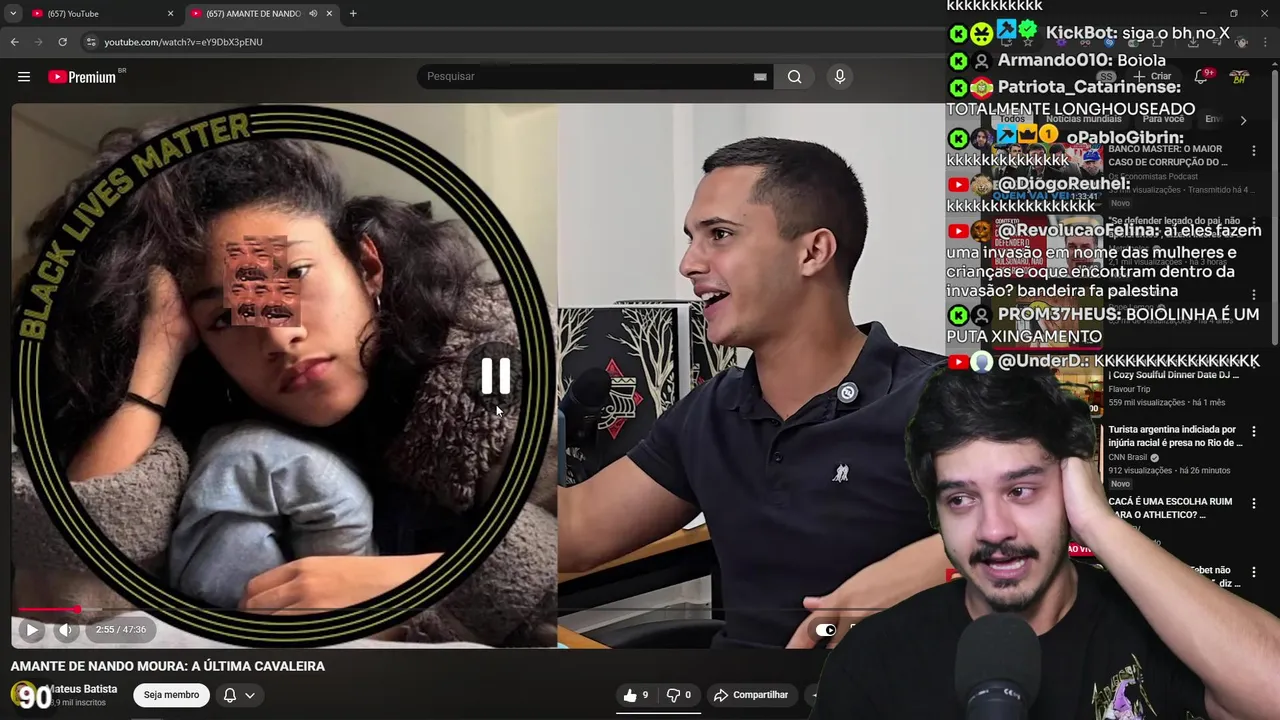Image resolution: width=1280 pixels, height=720 pixels.
Task: Open "Turista argentina indiciada" video title
Action: [x=1174, y=436]
